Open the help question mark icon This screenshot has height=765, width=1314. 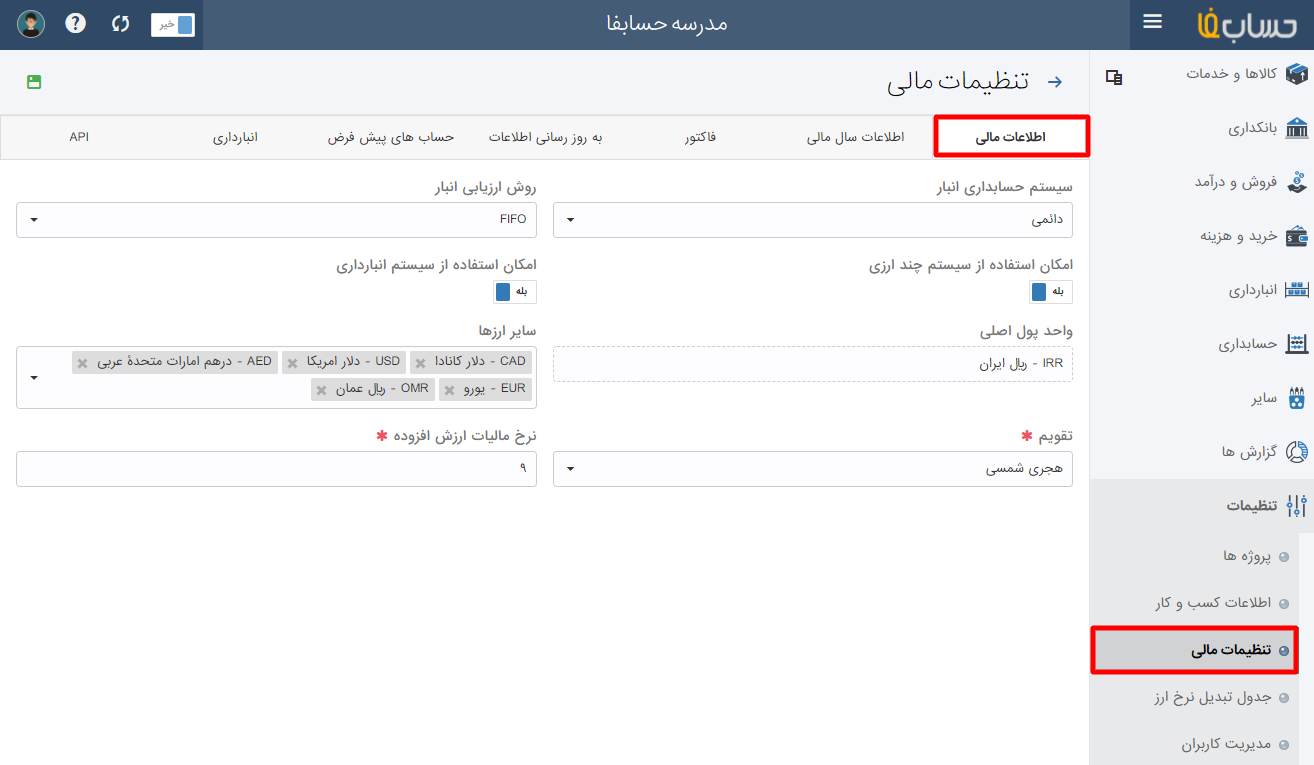point(75,23)
